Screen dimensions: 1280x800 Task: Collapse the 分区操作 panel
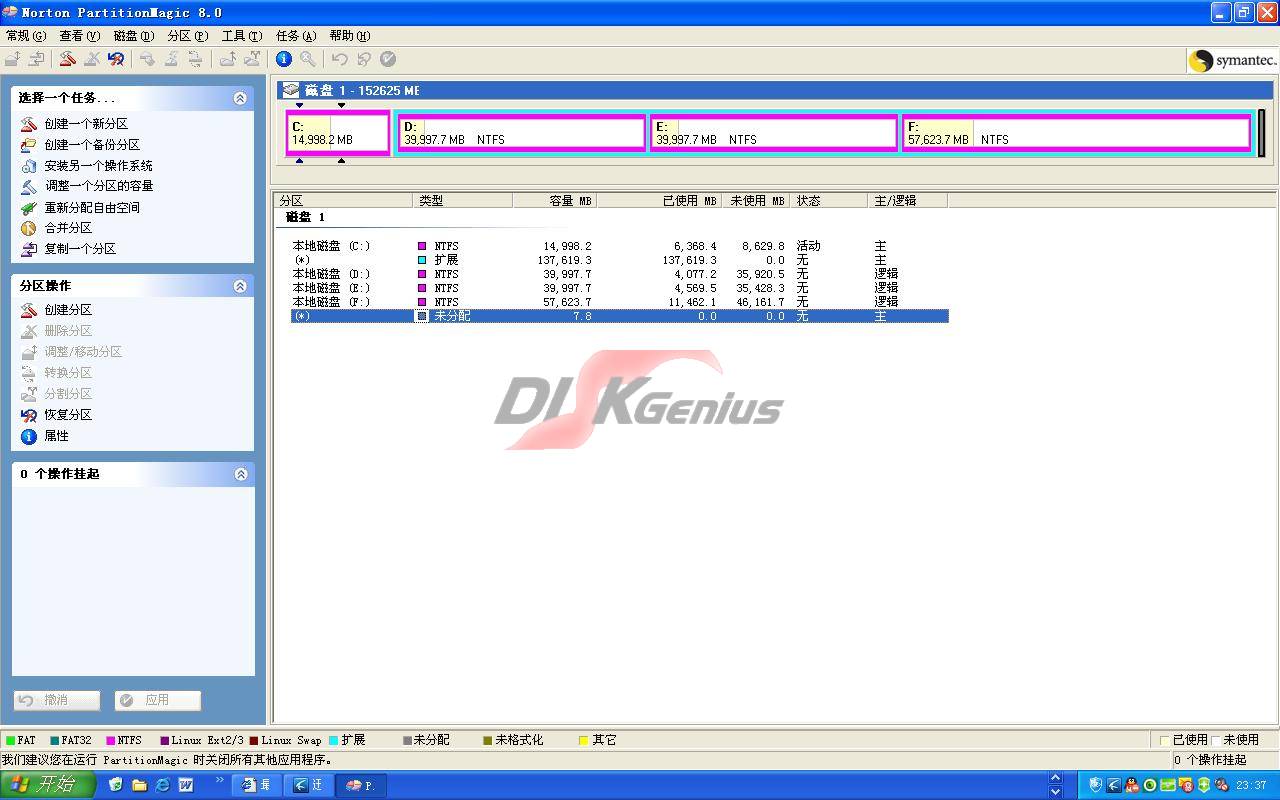point(240,286)
